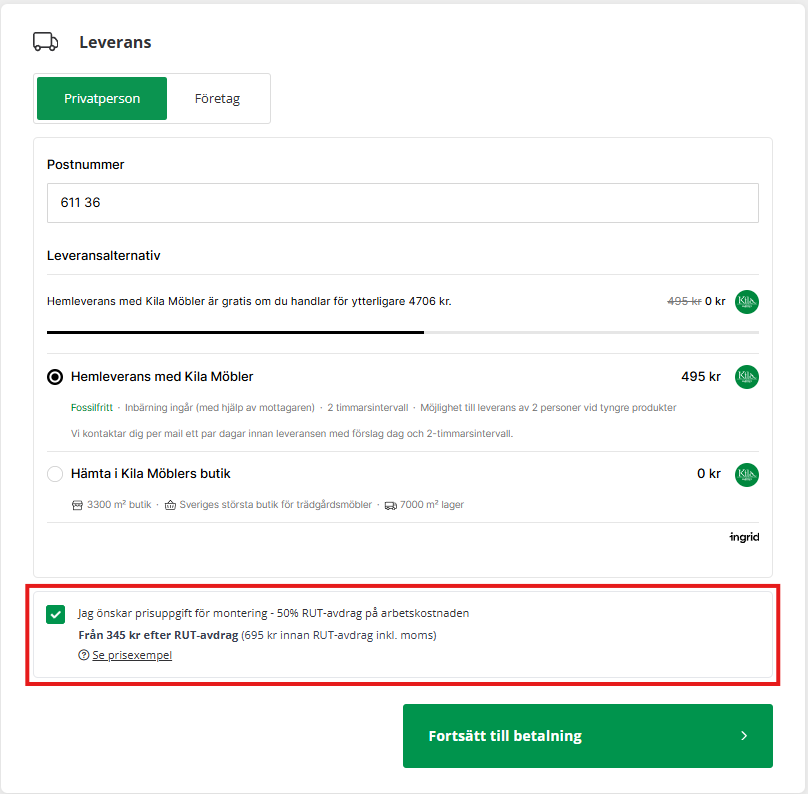Viewport: 808px width, 794px height.
Task: Click basket icon beside Sveriges största butik
Action: [170, 505]
